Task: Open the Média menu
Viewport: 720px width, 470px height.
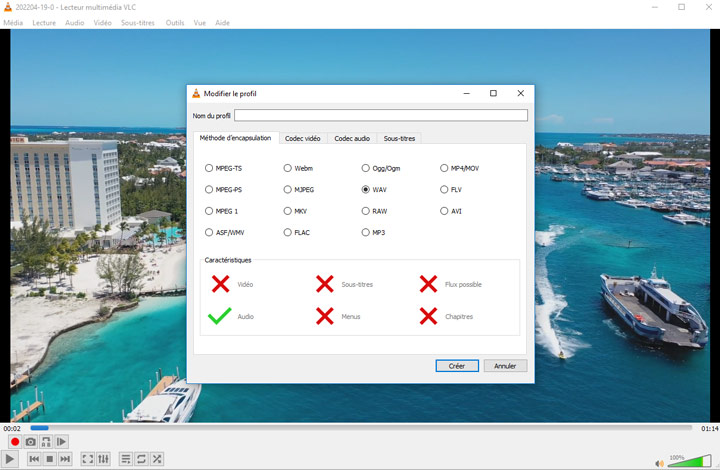Action: 13,22
